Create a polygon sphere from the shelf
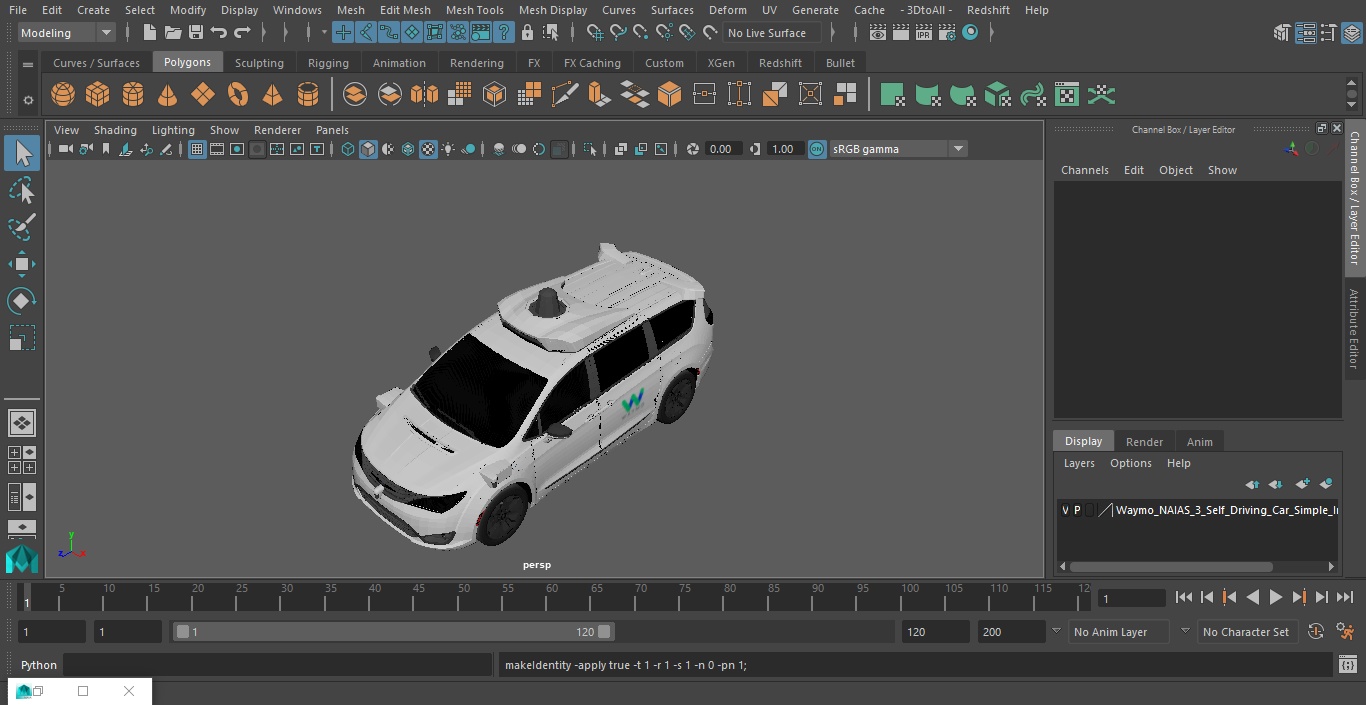Image resolution: width=1366 pixels, height=705 pixels. pos(63,95)
